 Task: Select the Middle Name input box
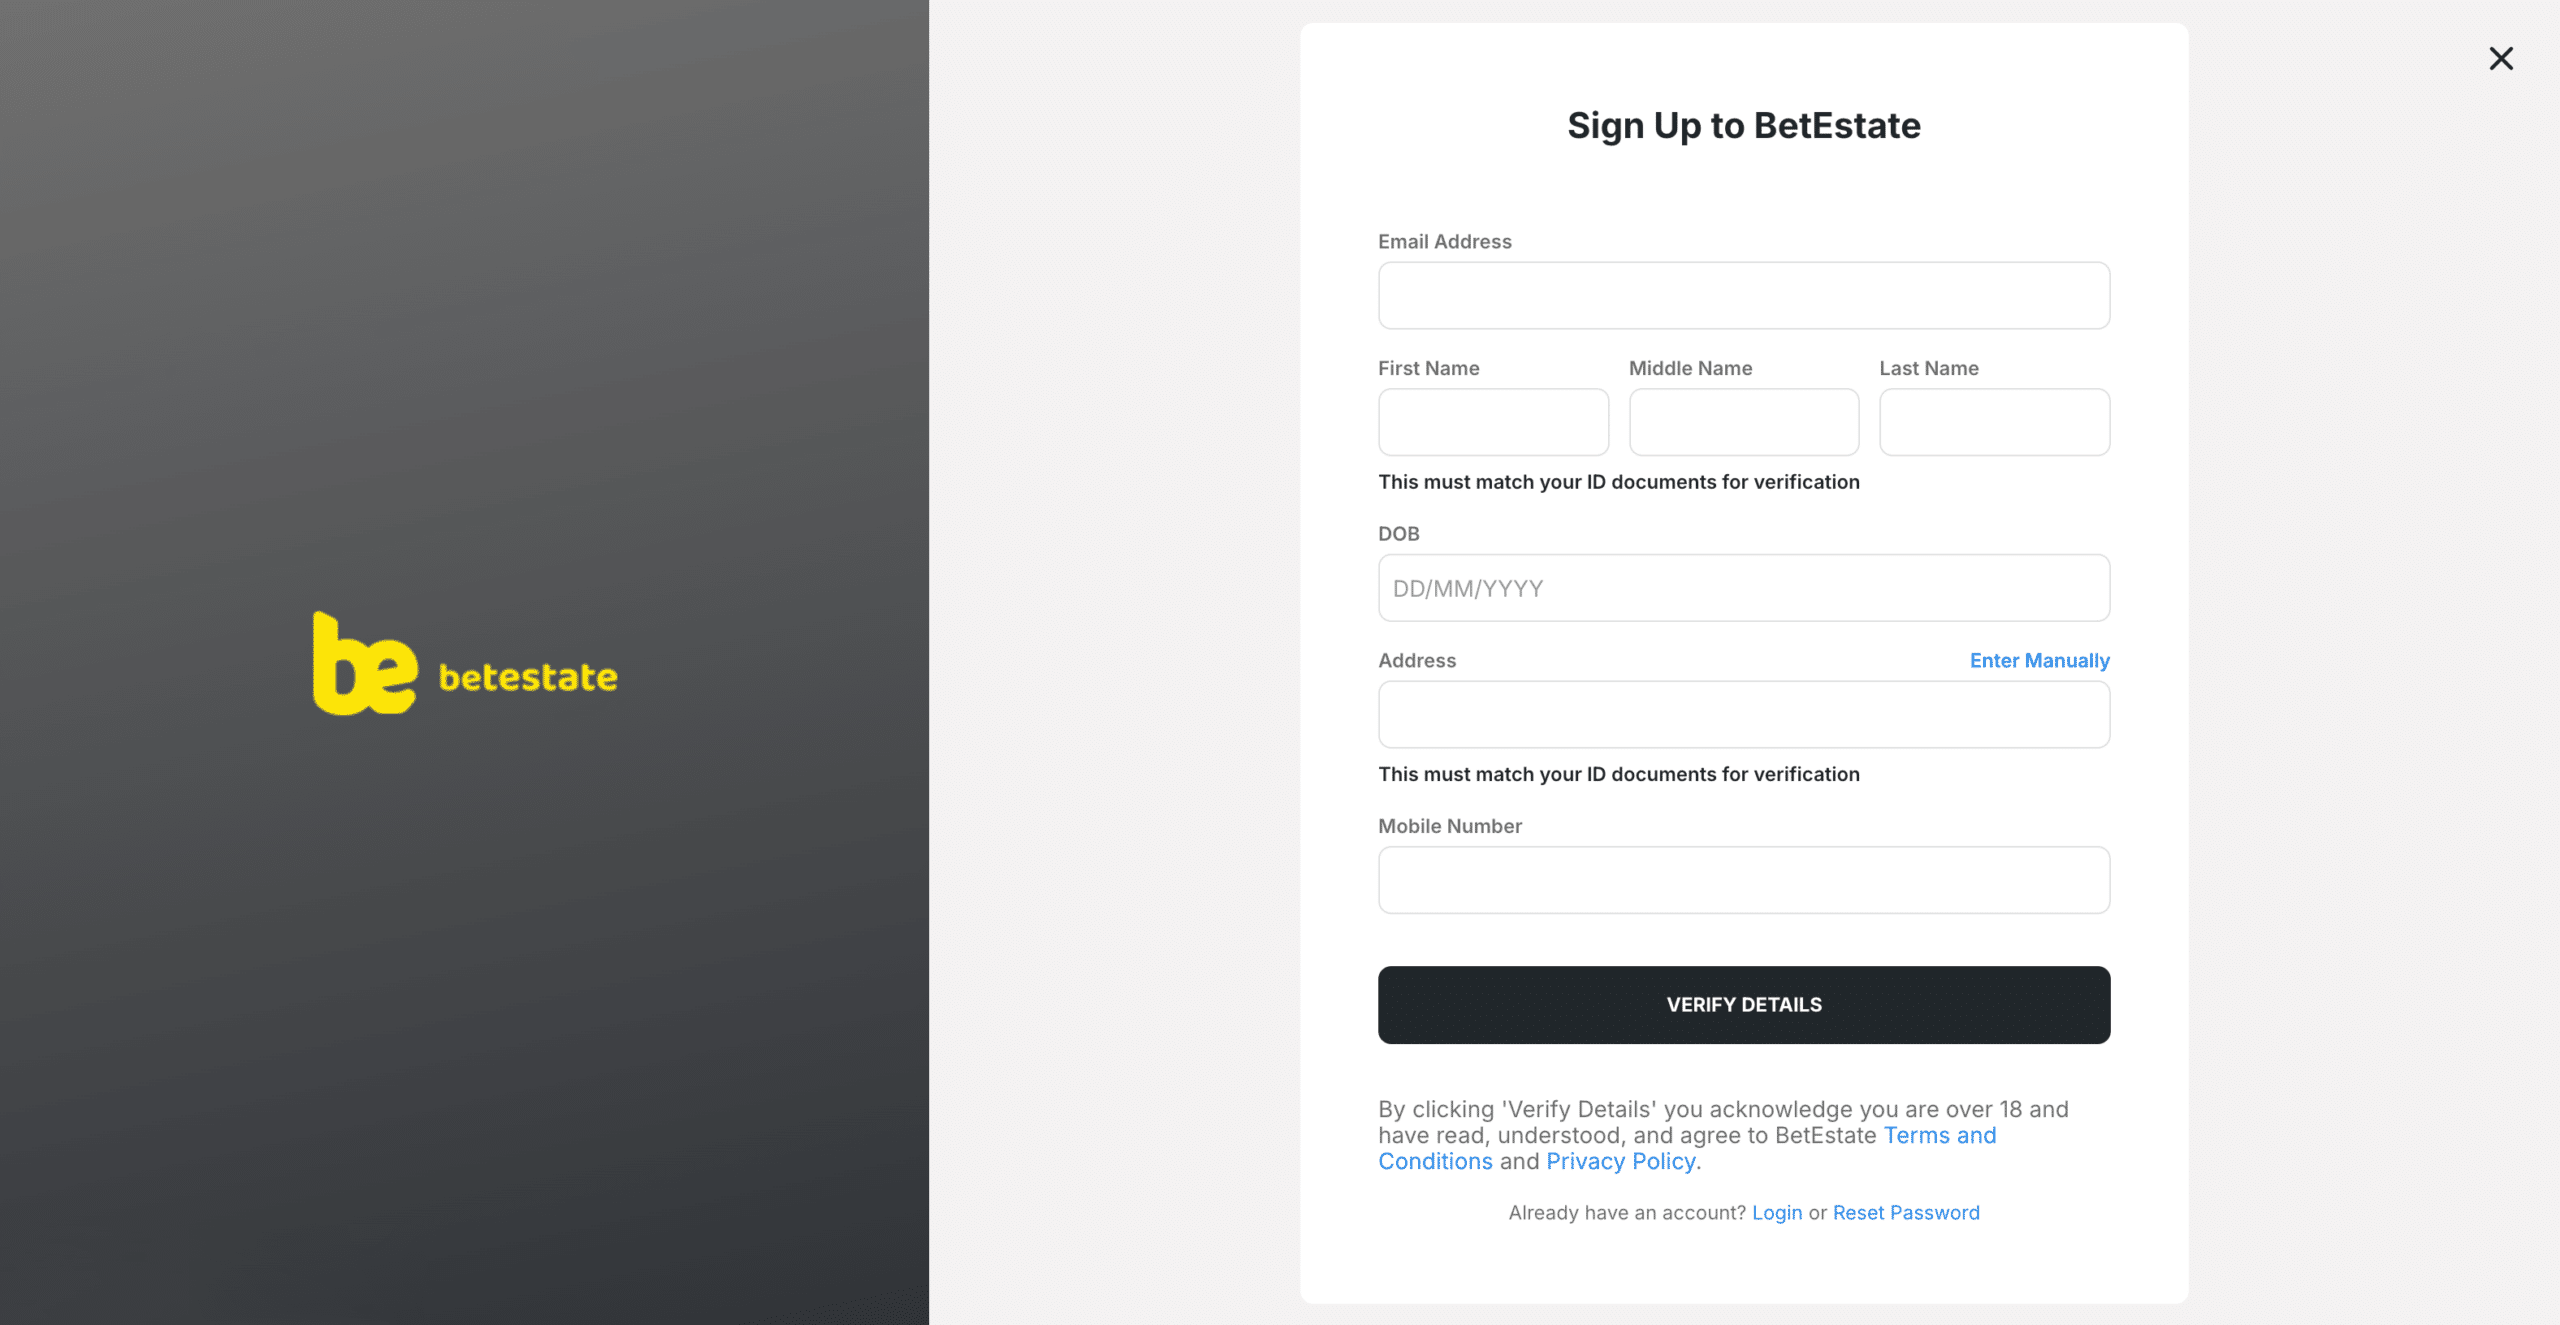[1743, 422]
